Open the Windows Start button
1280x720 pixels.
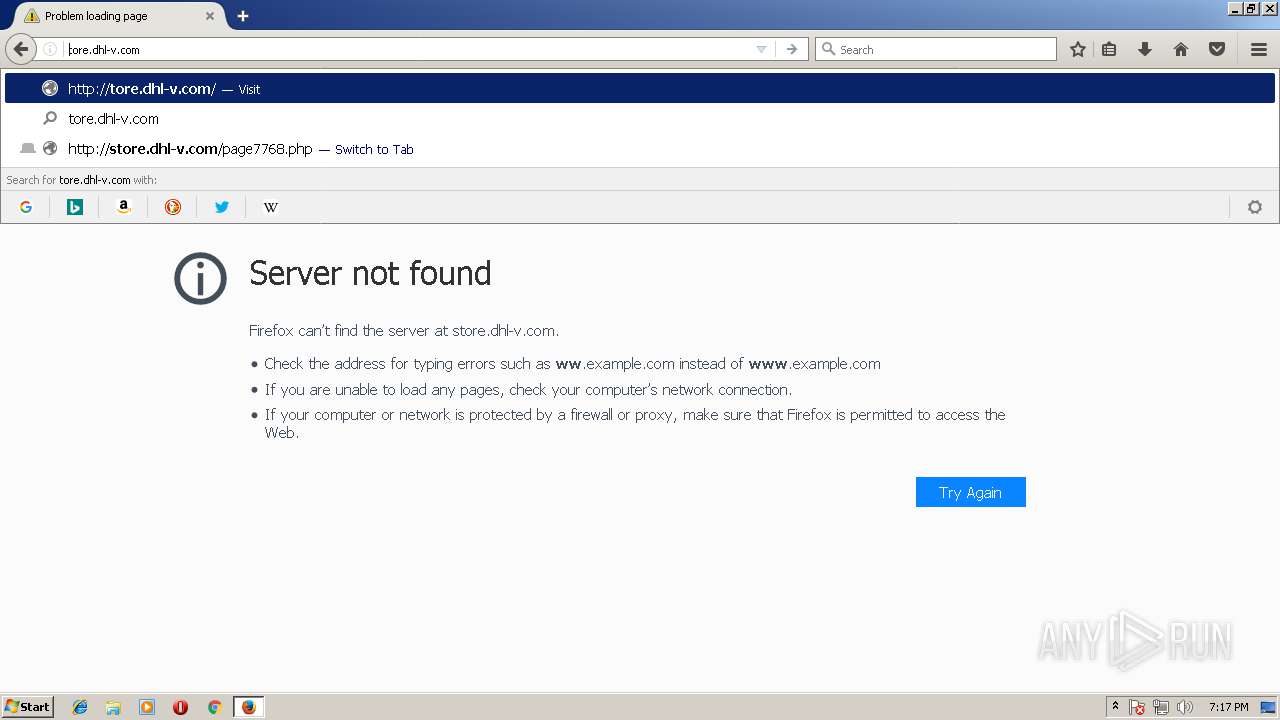28,707
